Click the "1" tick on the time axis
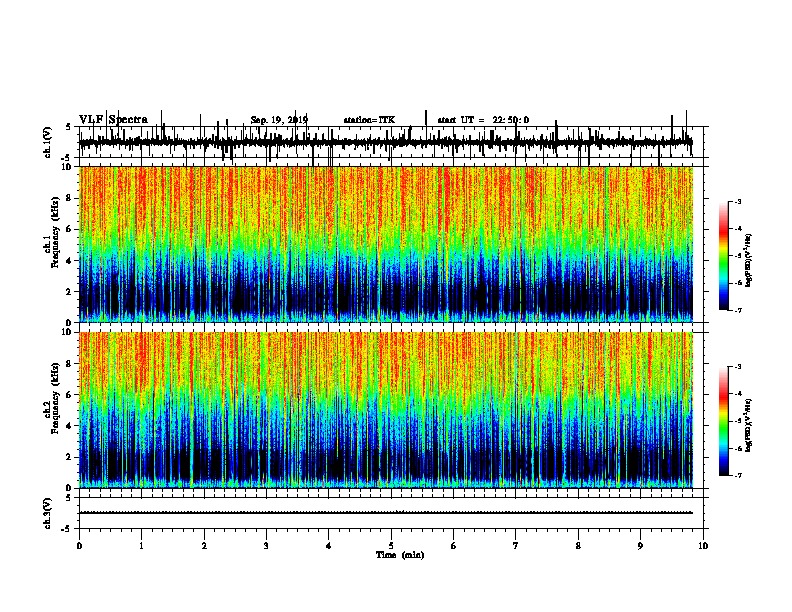Image resolution: width=792 pixels, height=612 pixels. [141, 545]
